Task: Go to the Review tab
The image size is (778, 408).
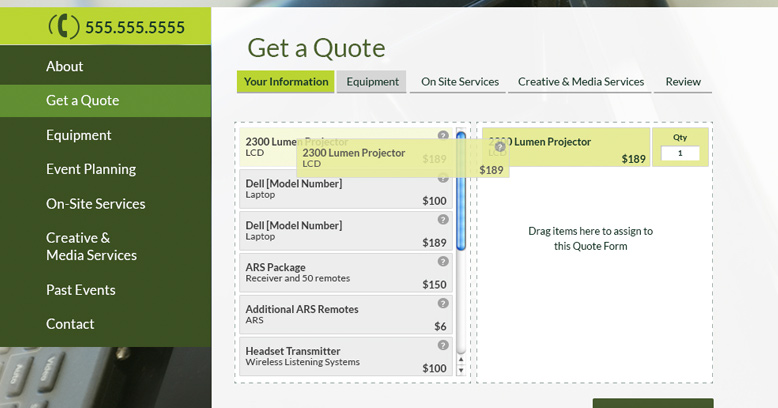Action: [683, 82]
